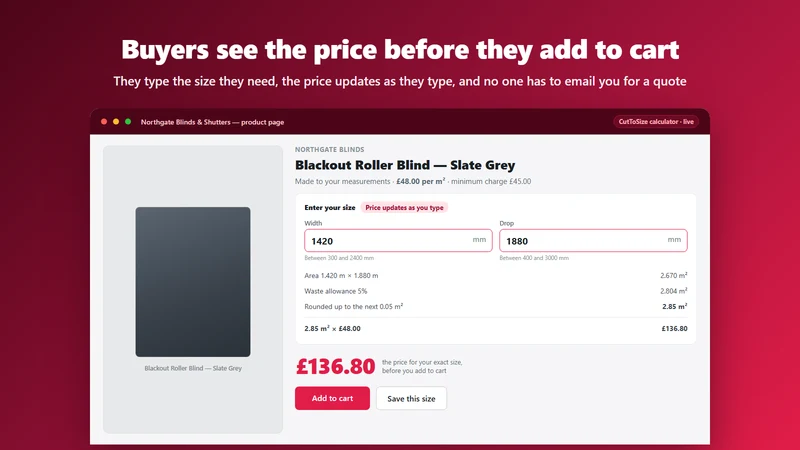Click the green maximize dot
The image size is (800, 450).
(x=128, y=121)
